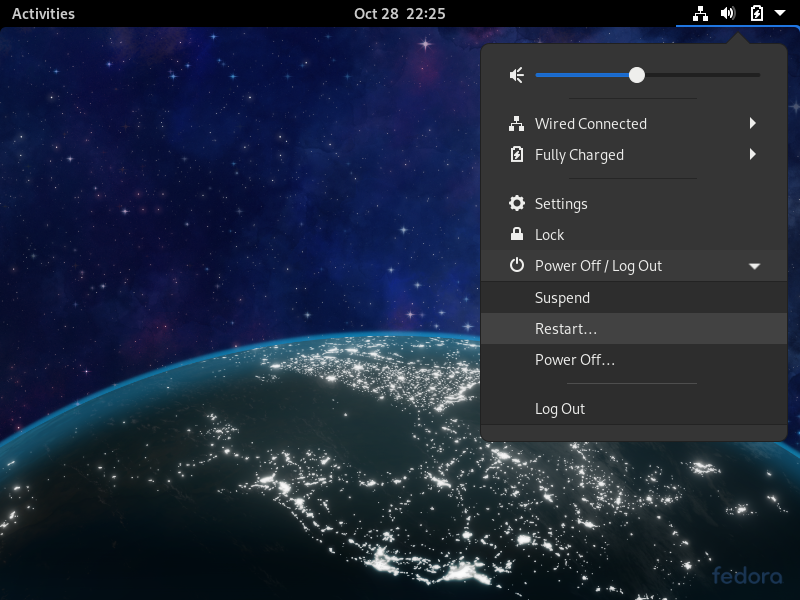This screenshot has width=800, height=600.
Task: Choose Log Out from the power menu
Action: [634, 409]
